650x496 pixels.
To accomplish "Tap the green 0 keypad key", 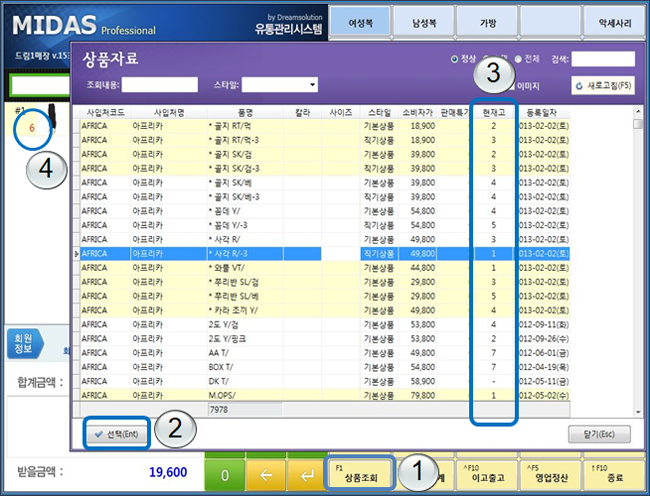I will click(x=224, y=475).
